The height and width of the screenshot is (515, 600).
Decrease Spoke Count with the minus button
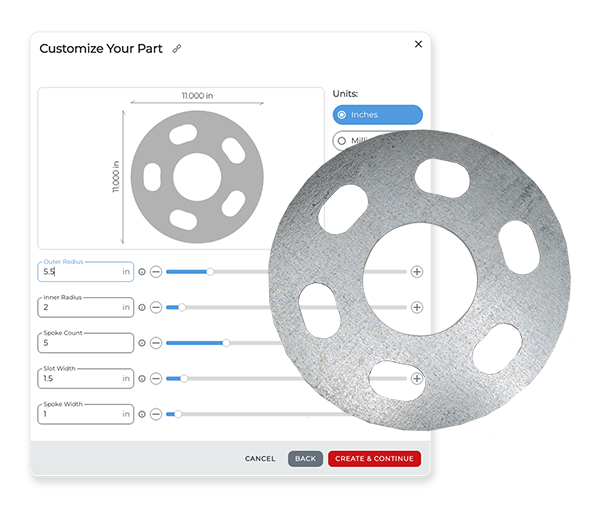coord(156,343)
